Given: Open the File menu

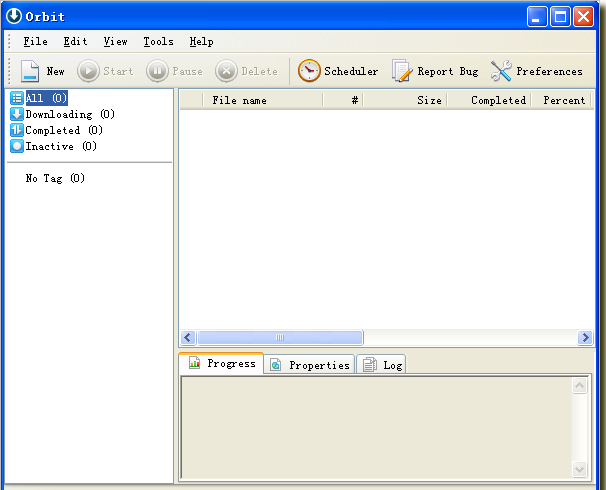Looking at the screenshot, I should pyautogui.click(x=35, y=42).
